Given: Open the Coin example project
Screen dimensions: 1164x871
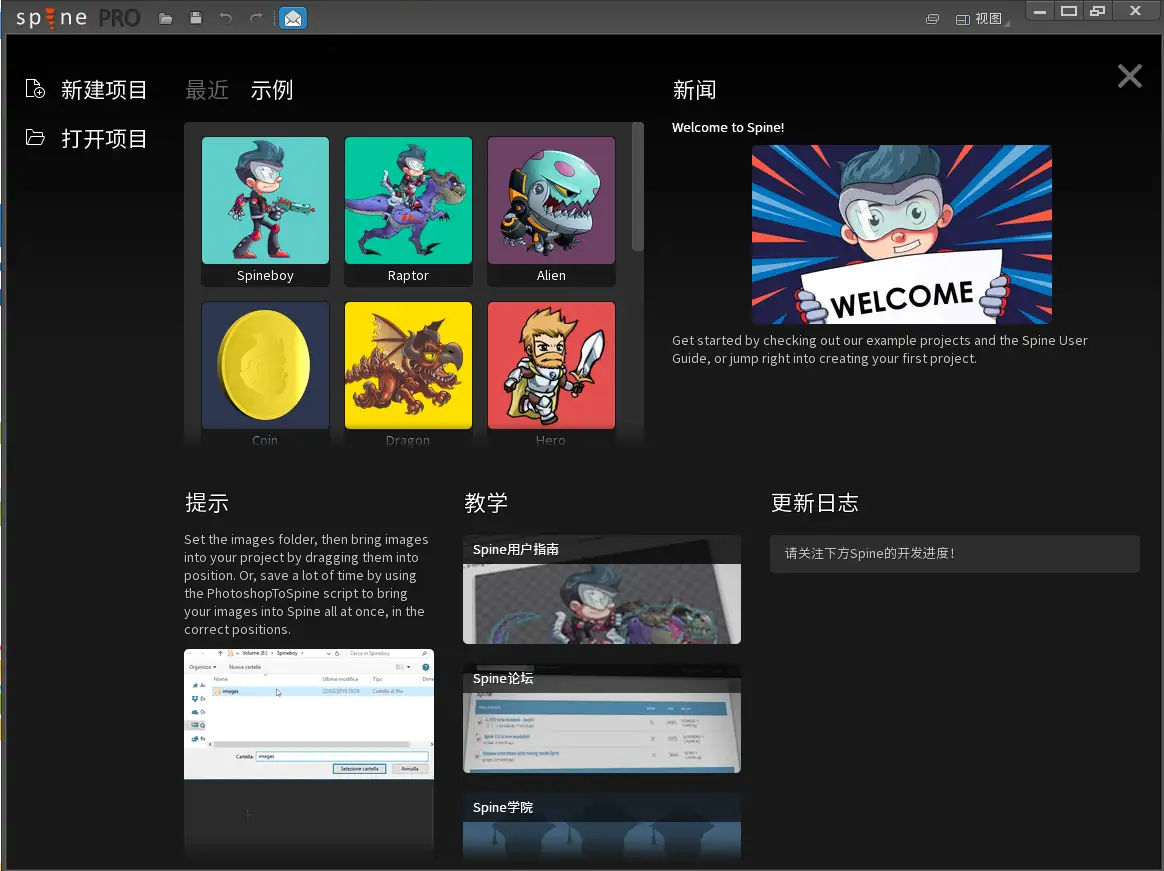Looking at the screenshot, I should [x=265, y=373].
